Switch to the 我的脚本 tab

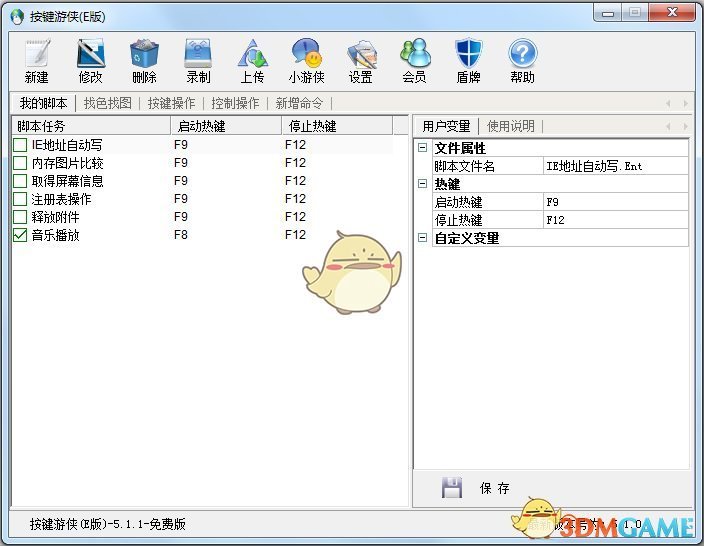(43, 103)
